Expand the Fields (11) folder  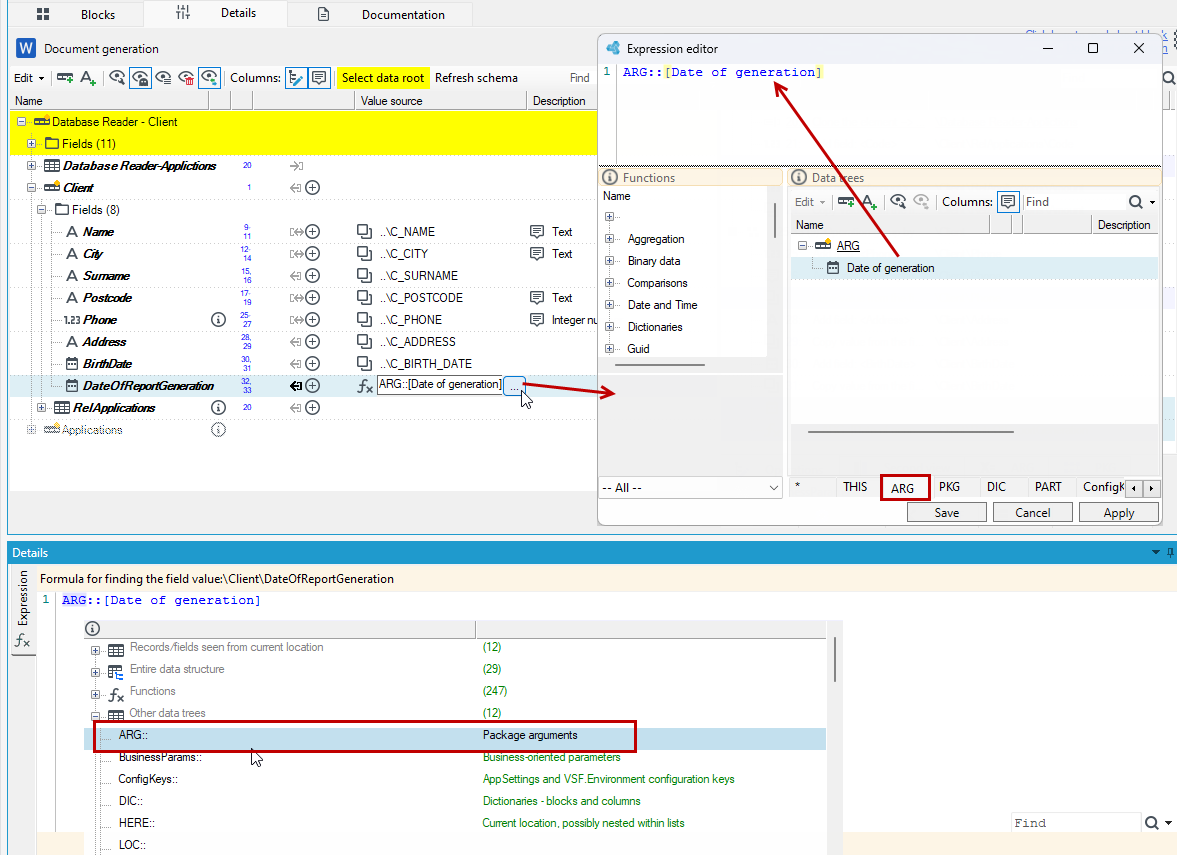point(32,143)
